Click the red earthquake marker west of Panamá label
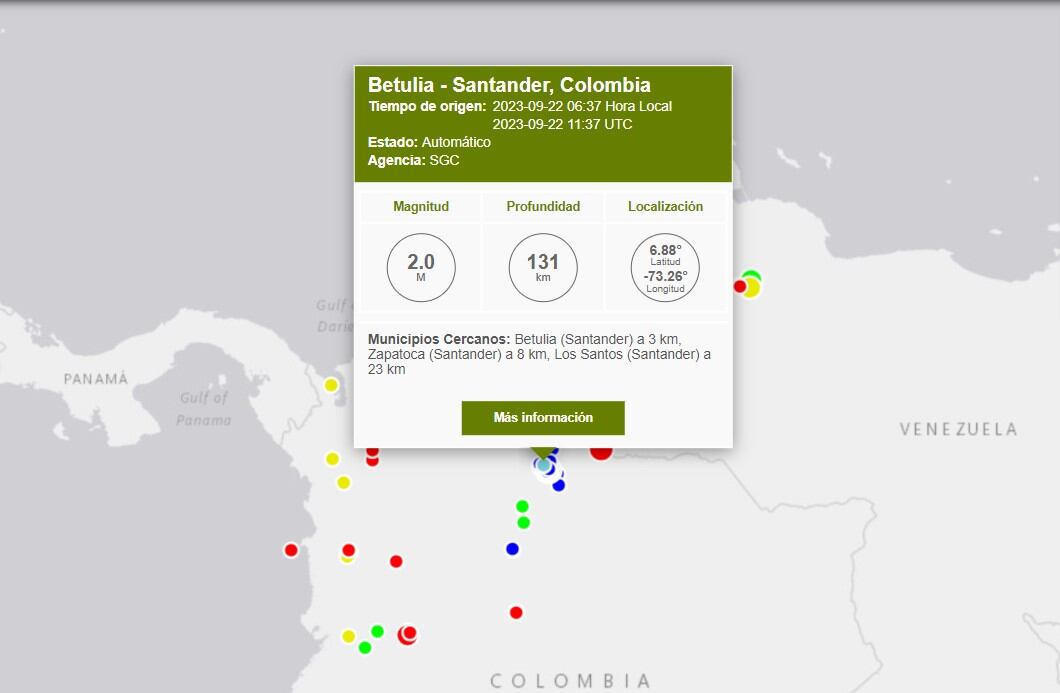This screenshot has height=693, width=1060. (x=290, y=549)
